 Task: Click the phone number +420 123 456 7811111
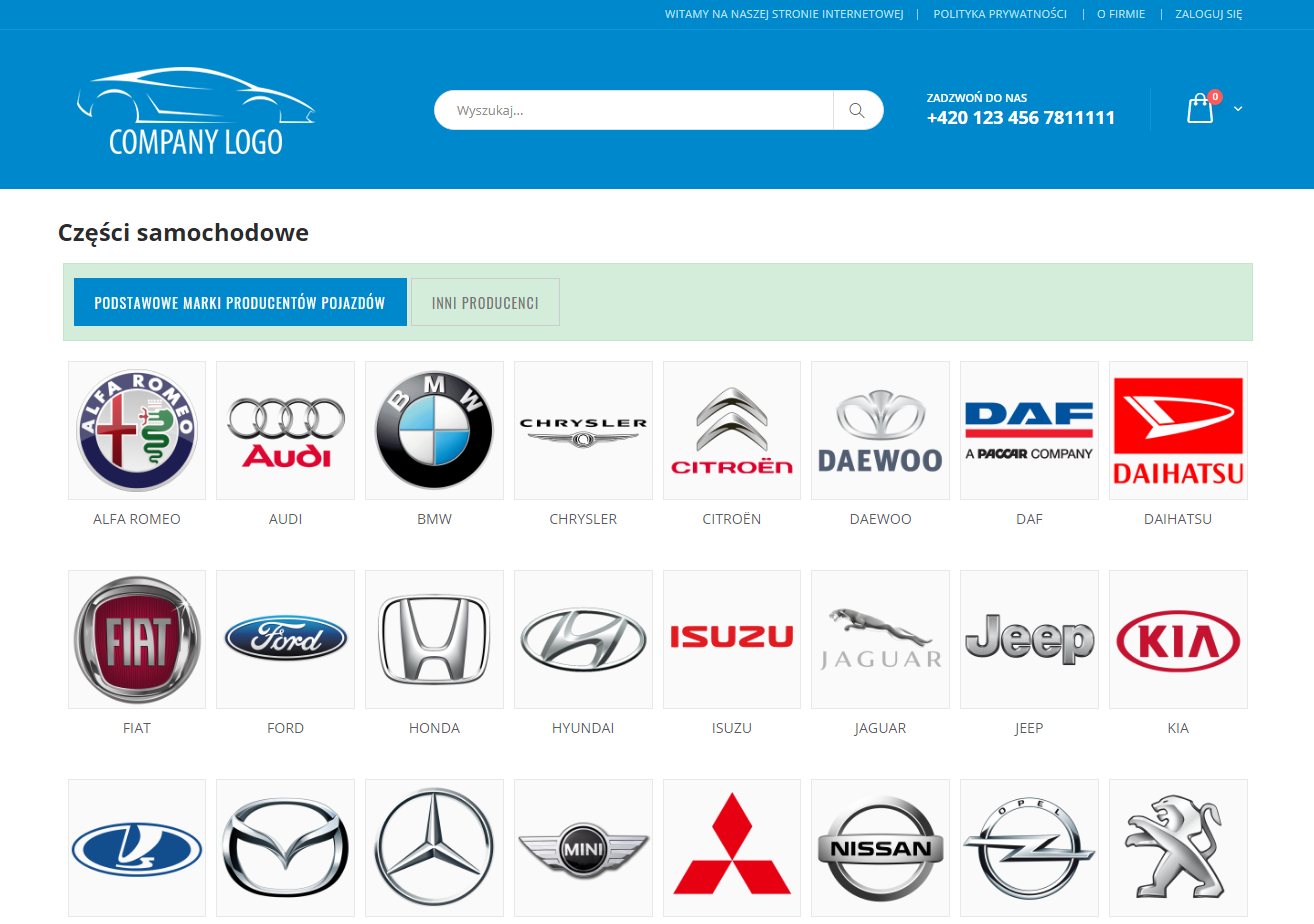coord(1021,118)
